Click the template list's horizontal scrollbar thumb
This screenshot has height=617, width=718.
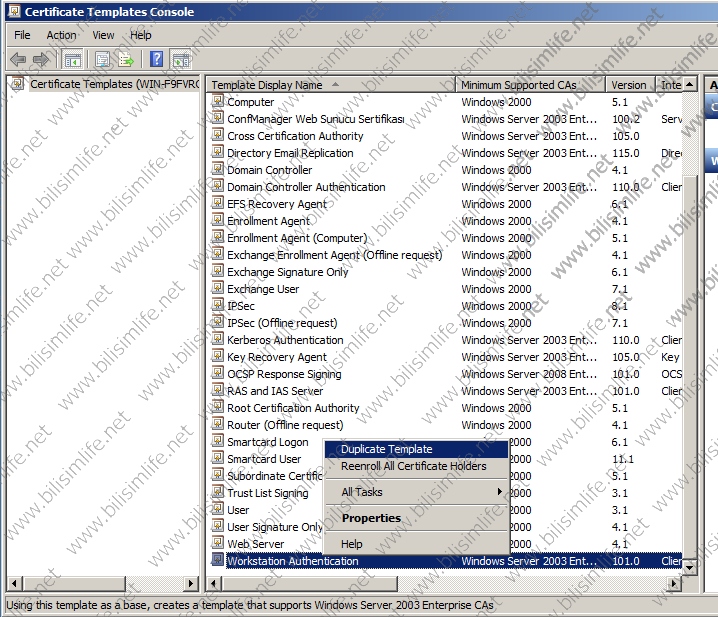click(x=309, y=584)
